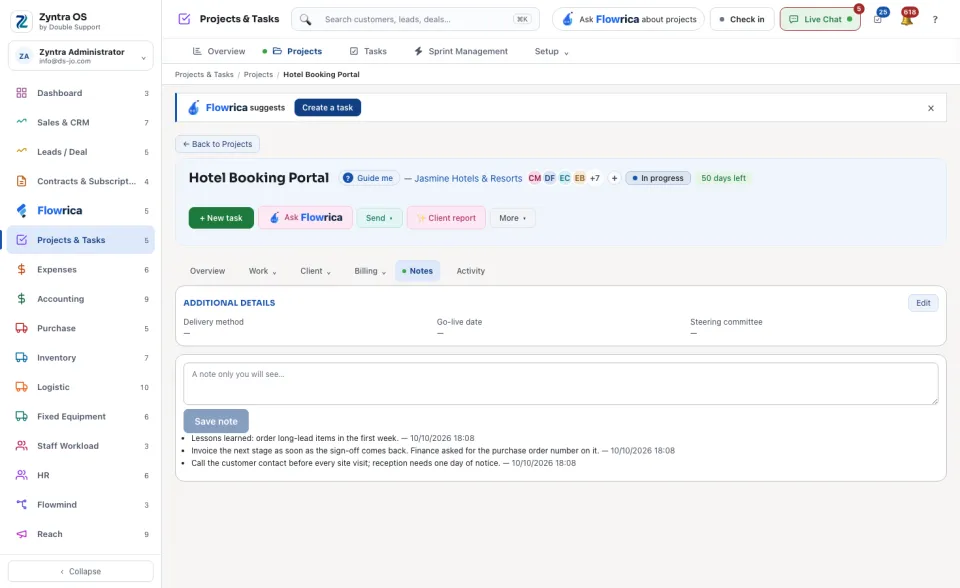
Task: Click the Expenses dollar icon
Action: tap(21, 270)
